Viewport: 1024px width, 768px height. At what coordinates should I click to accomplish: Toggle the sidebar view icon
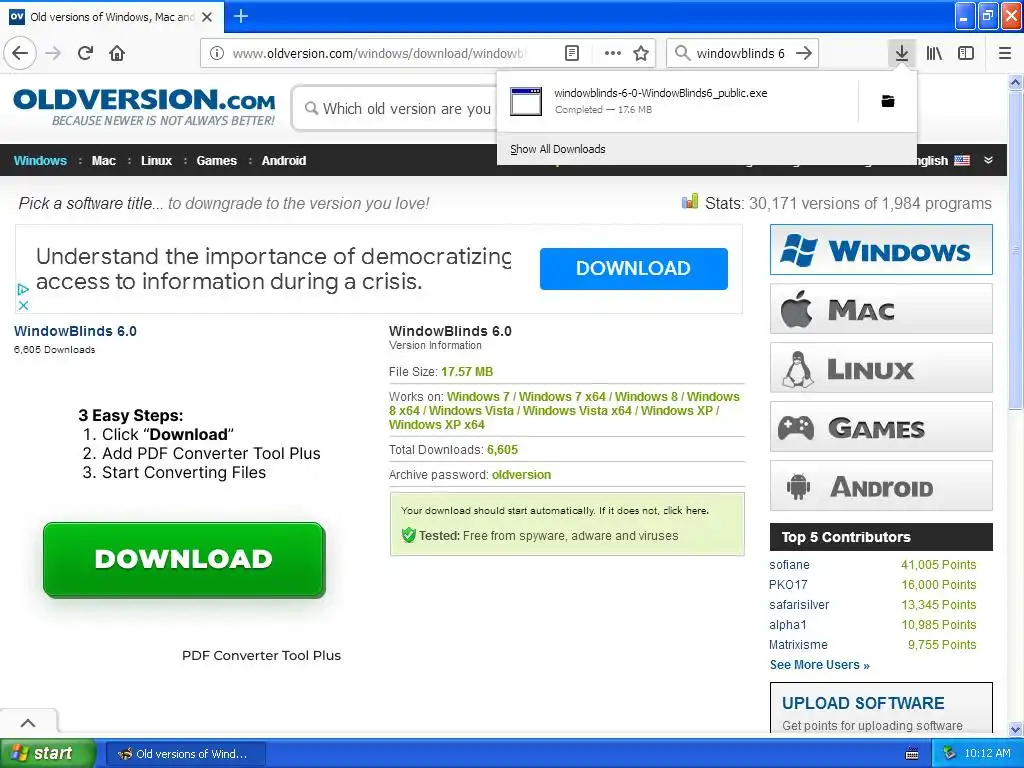point(966,53)
